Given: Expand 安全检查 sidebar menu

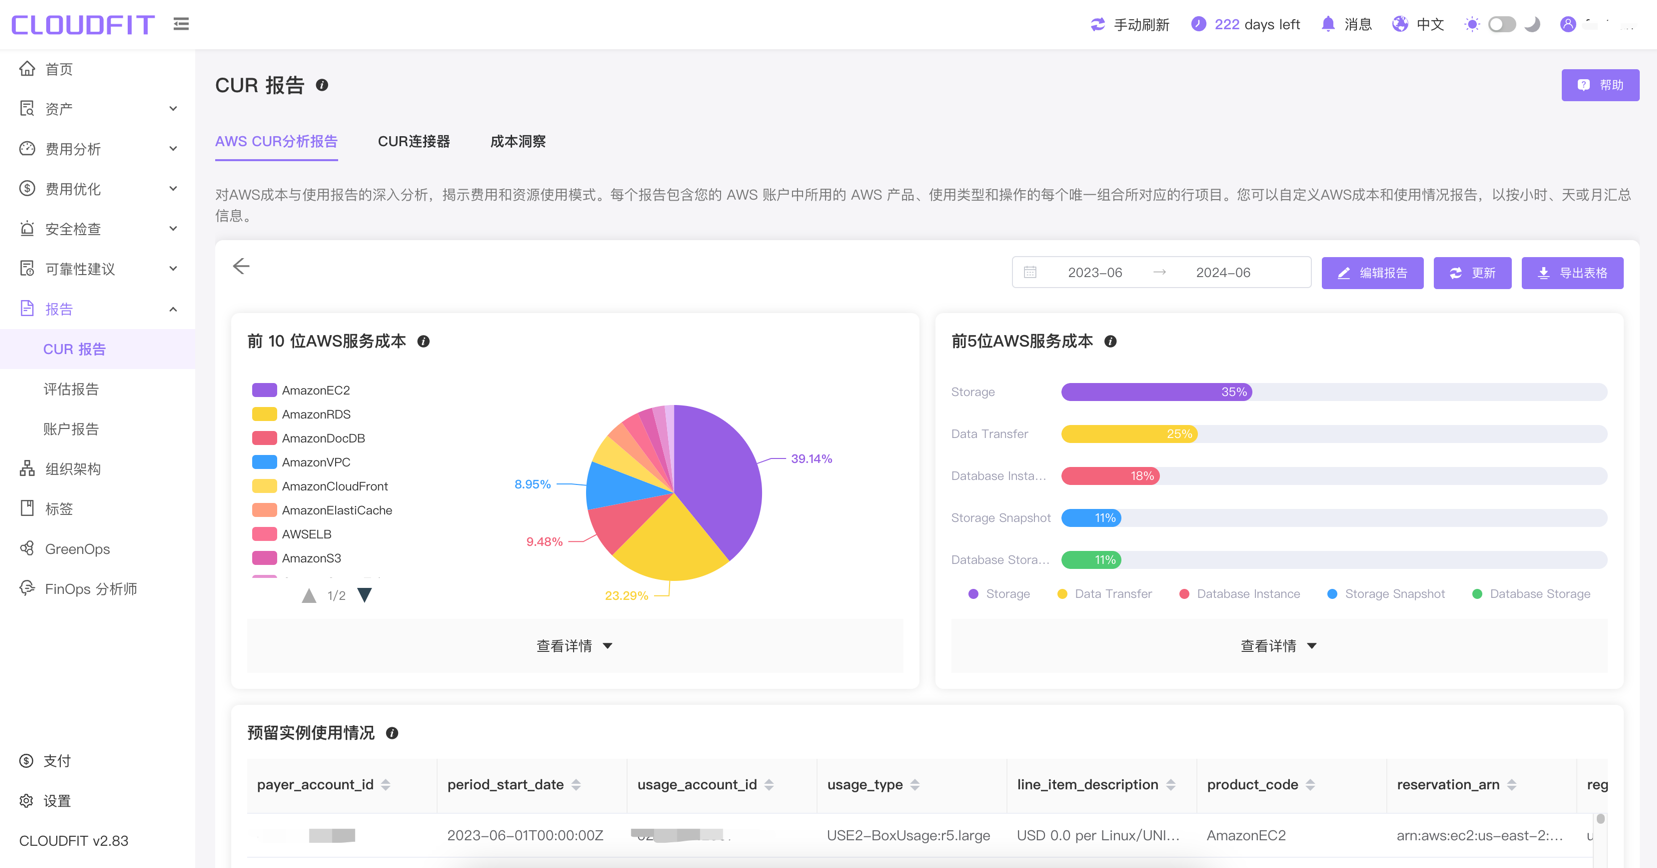Looking at the screenshot, I should pyautogui.click(x=98, y=229).
